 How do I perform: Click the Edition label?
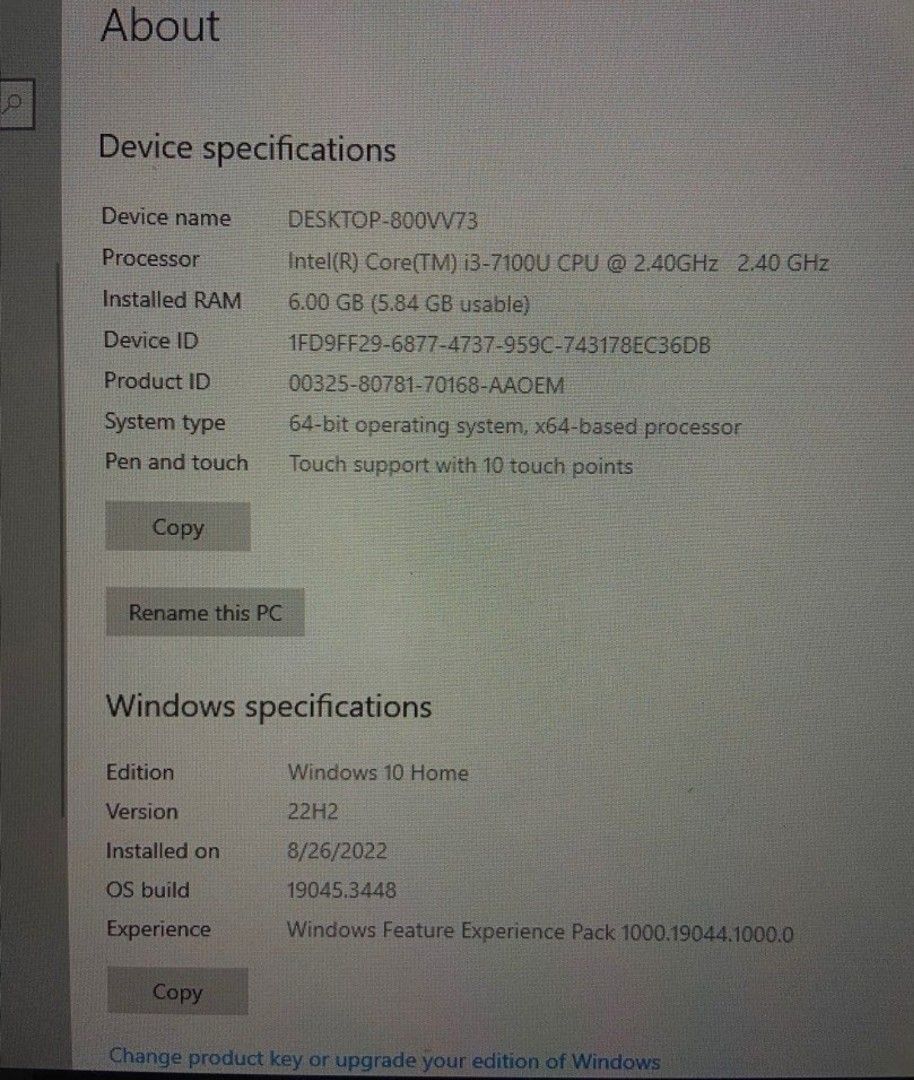pos(140,772)
